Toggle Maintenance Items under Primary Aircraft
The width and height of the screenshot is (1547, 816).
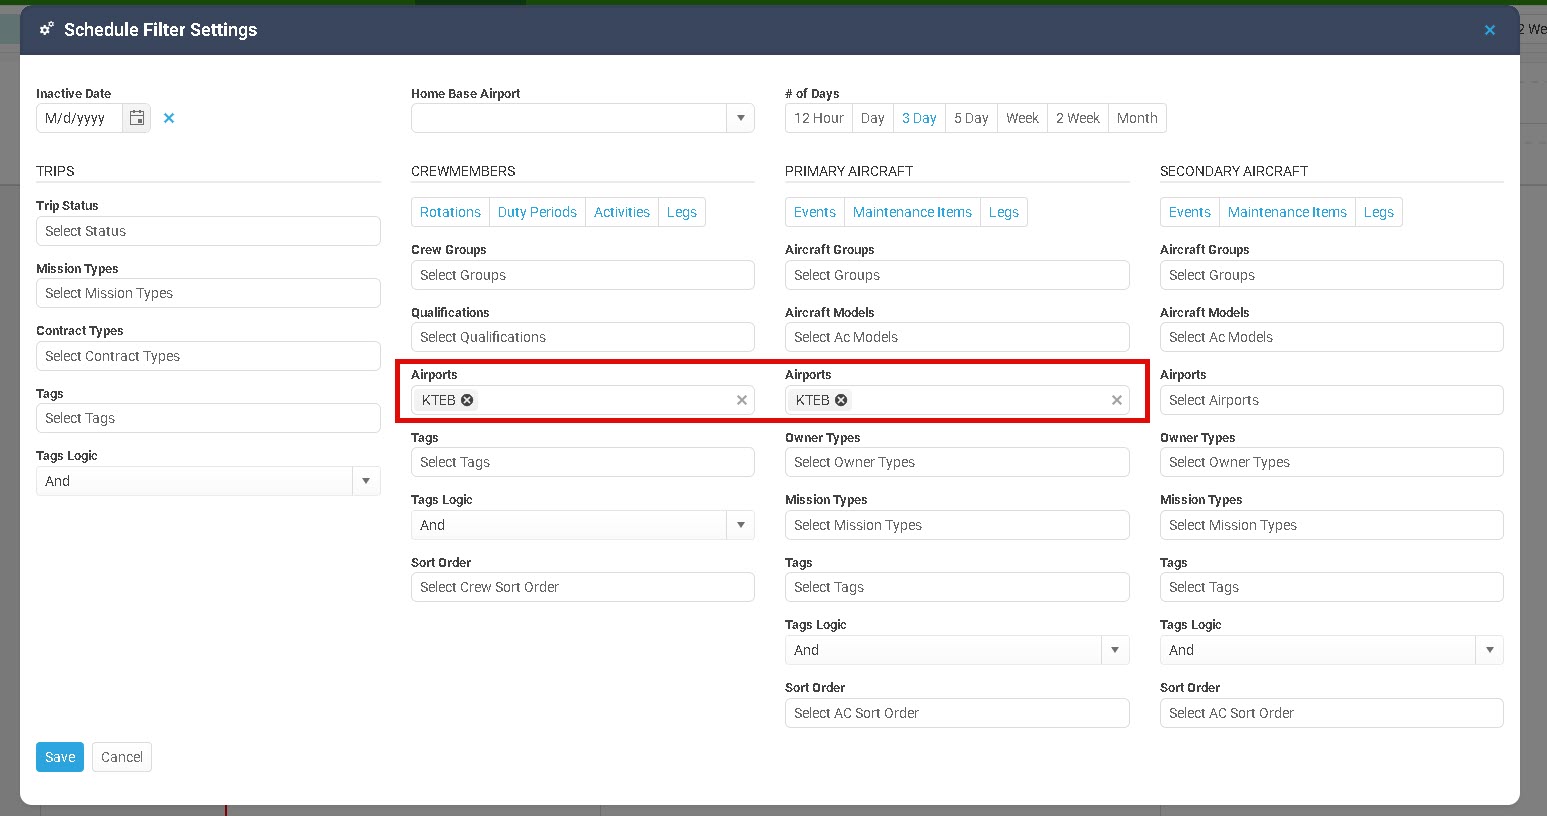point(912,212)
